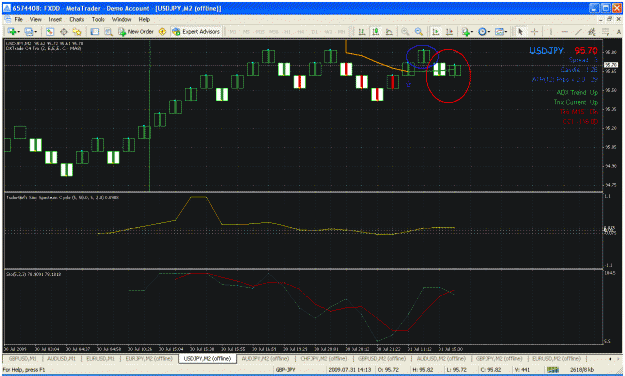This screenshot has width=625, height=376.
Task: Click the ADX Trend Up chart label
Action: click(x=577, y=92)
